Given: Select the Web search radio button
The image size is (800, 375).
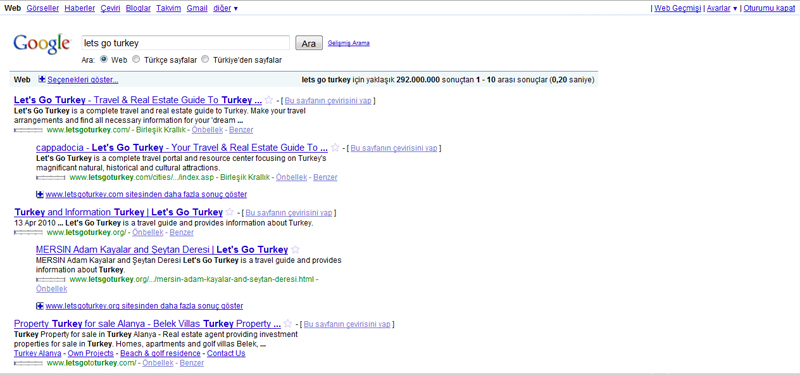Looking at the screenshot, I should [104, 59].
